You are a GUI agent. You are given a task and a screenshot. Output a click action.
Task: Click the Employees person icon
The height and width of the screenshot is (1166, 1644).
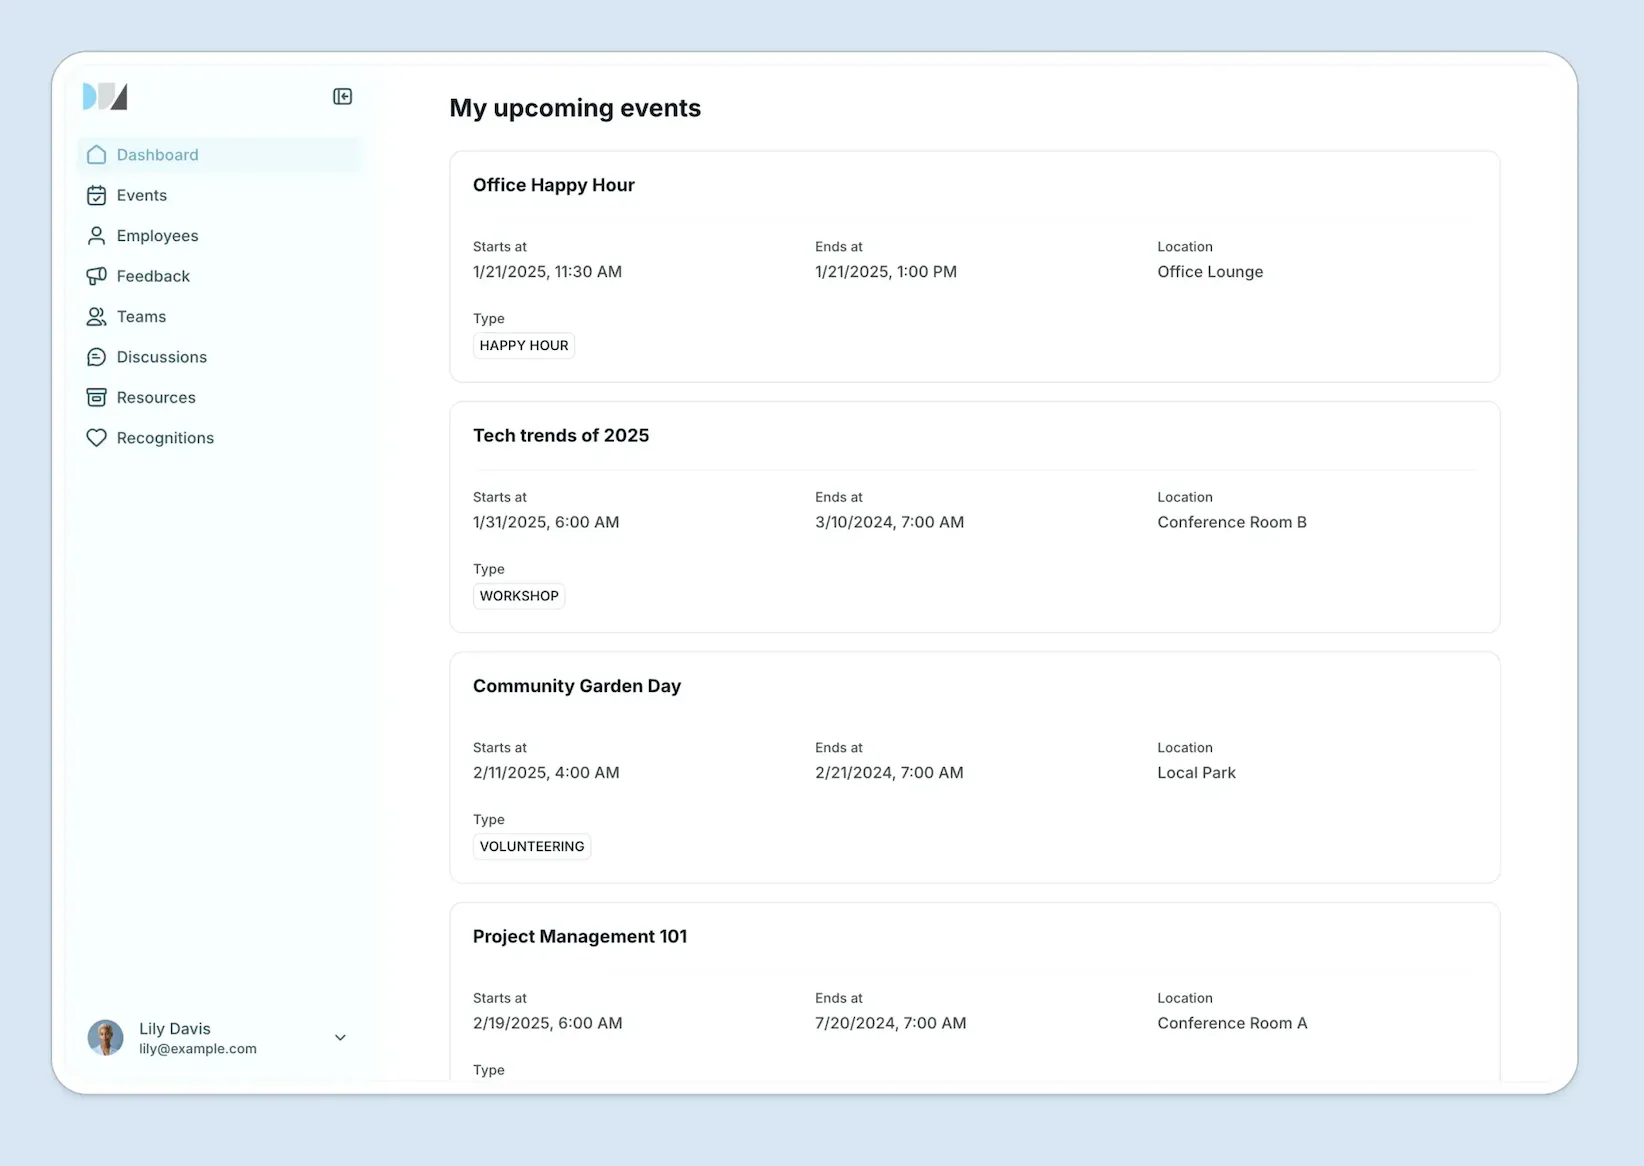[x=96, y=236]
